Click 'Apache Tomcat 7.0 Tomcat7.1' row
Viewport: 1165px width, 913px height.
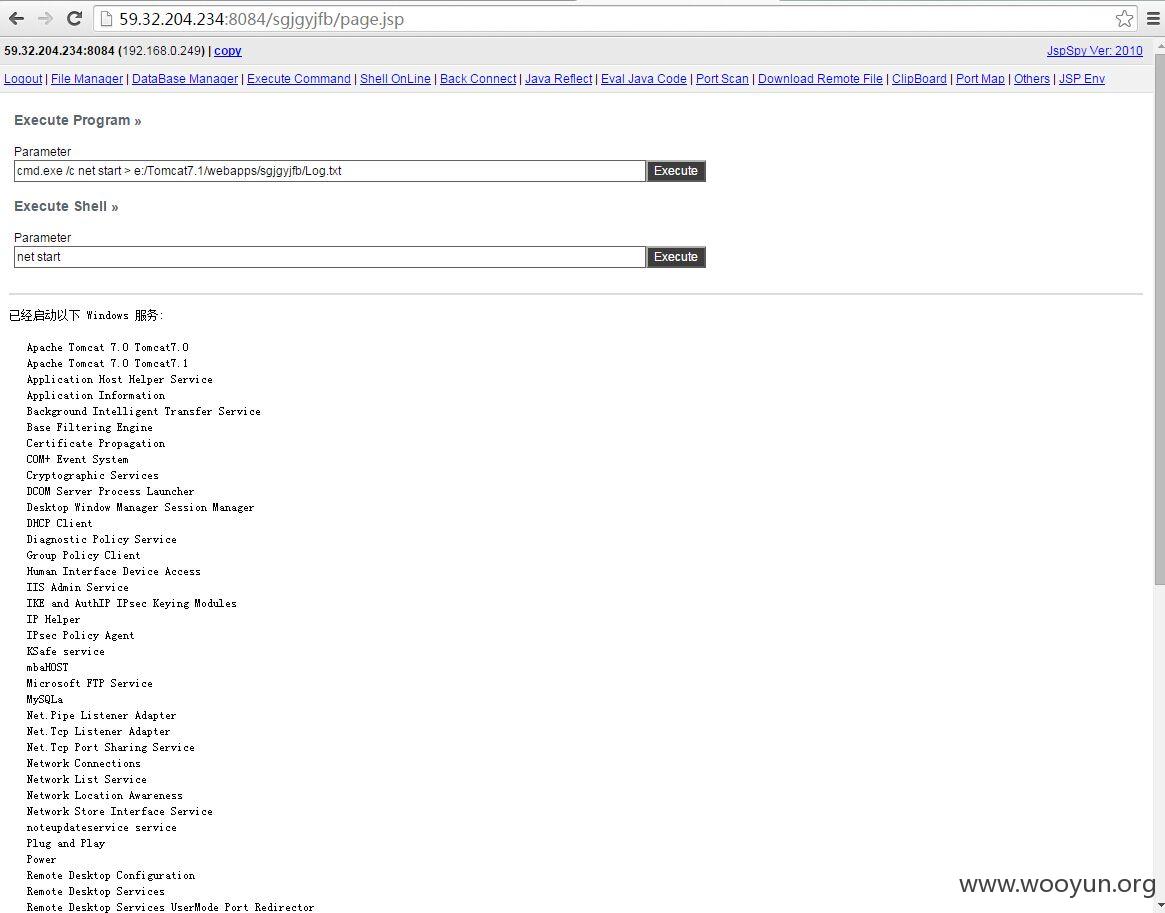(108, 364)
